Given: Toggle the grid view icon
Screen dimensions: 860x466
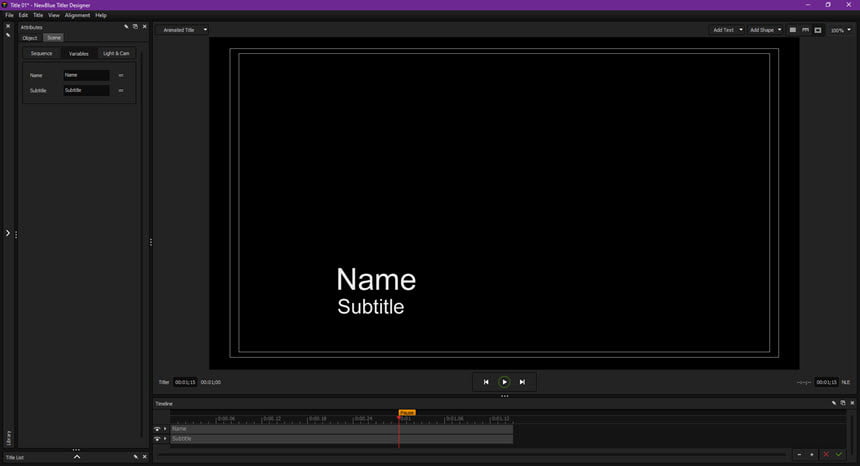Looking at the screenshot, I should coord(793,30).
